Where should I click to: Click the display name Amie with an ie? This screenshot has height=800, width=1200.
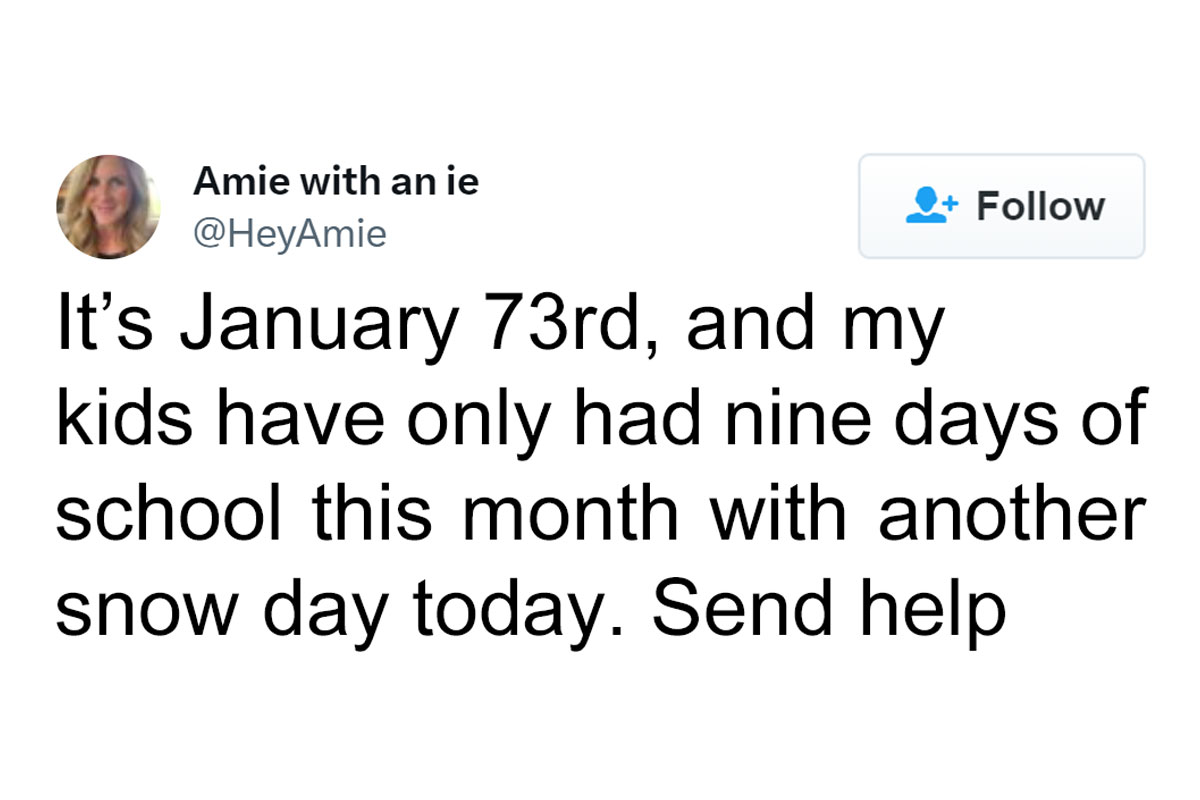(335, 181)
